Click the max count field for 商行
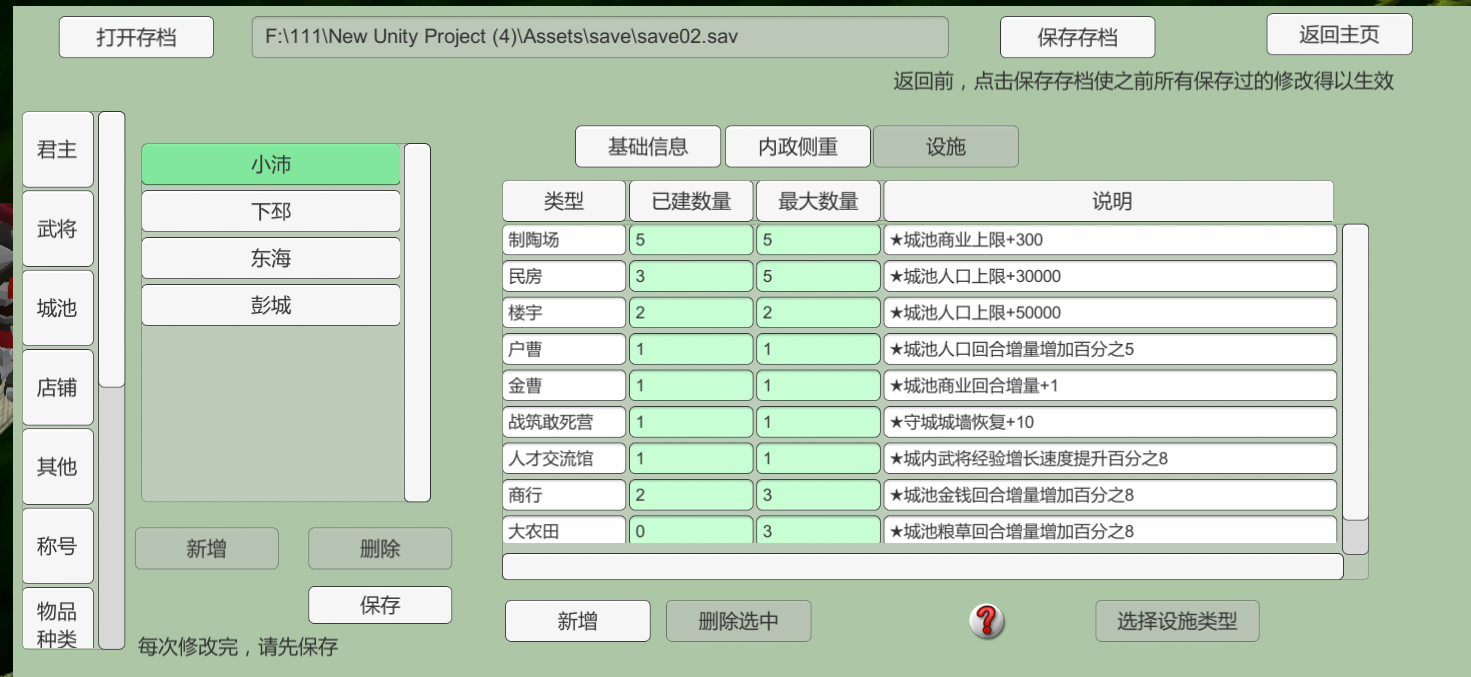Screen dimensions: 1471x677 pyautogui.click(x=818, y=496)
